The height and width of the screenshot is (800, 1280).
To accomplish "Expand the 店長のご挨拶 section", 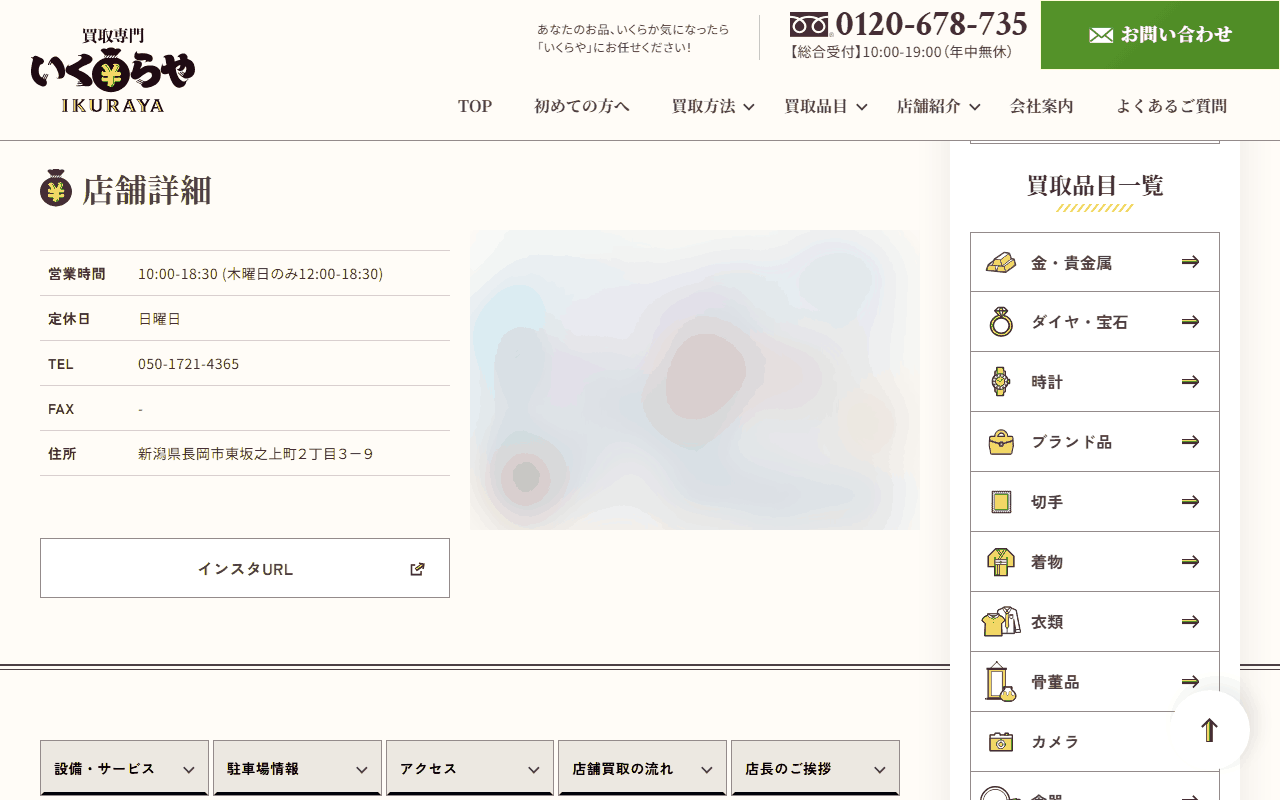I will 815,768.
